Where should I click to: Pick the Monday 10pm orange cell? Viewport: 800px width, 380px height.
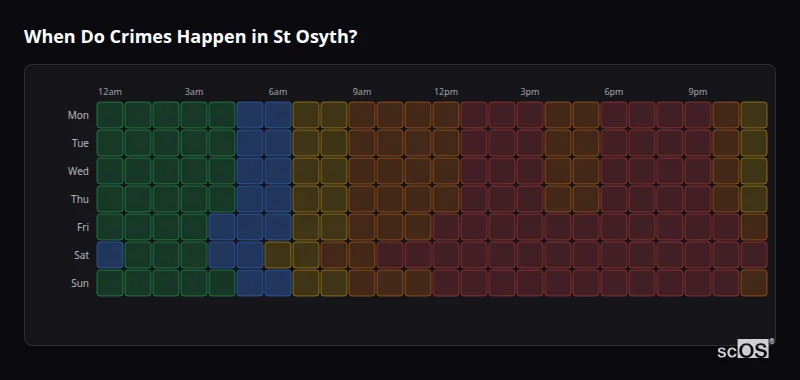tap(726, 115)
